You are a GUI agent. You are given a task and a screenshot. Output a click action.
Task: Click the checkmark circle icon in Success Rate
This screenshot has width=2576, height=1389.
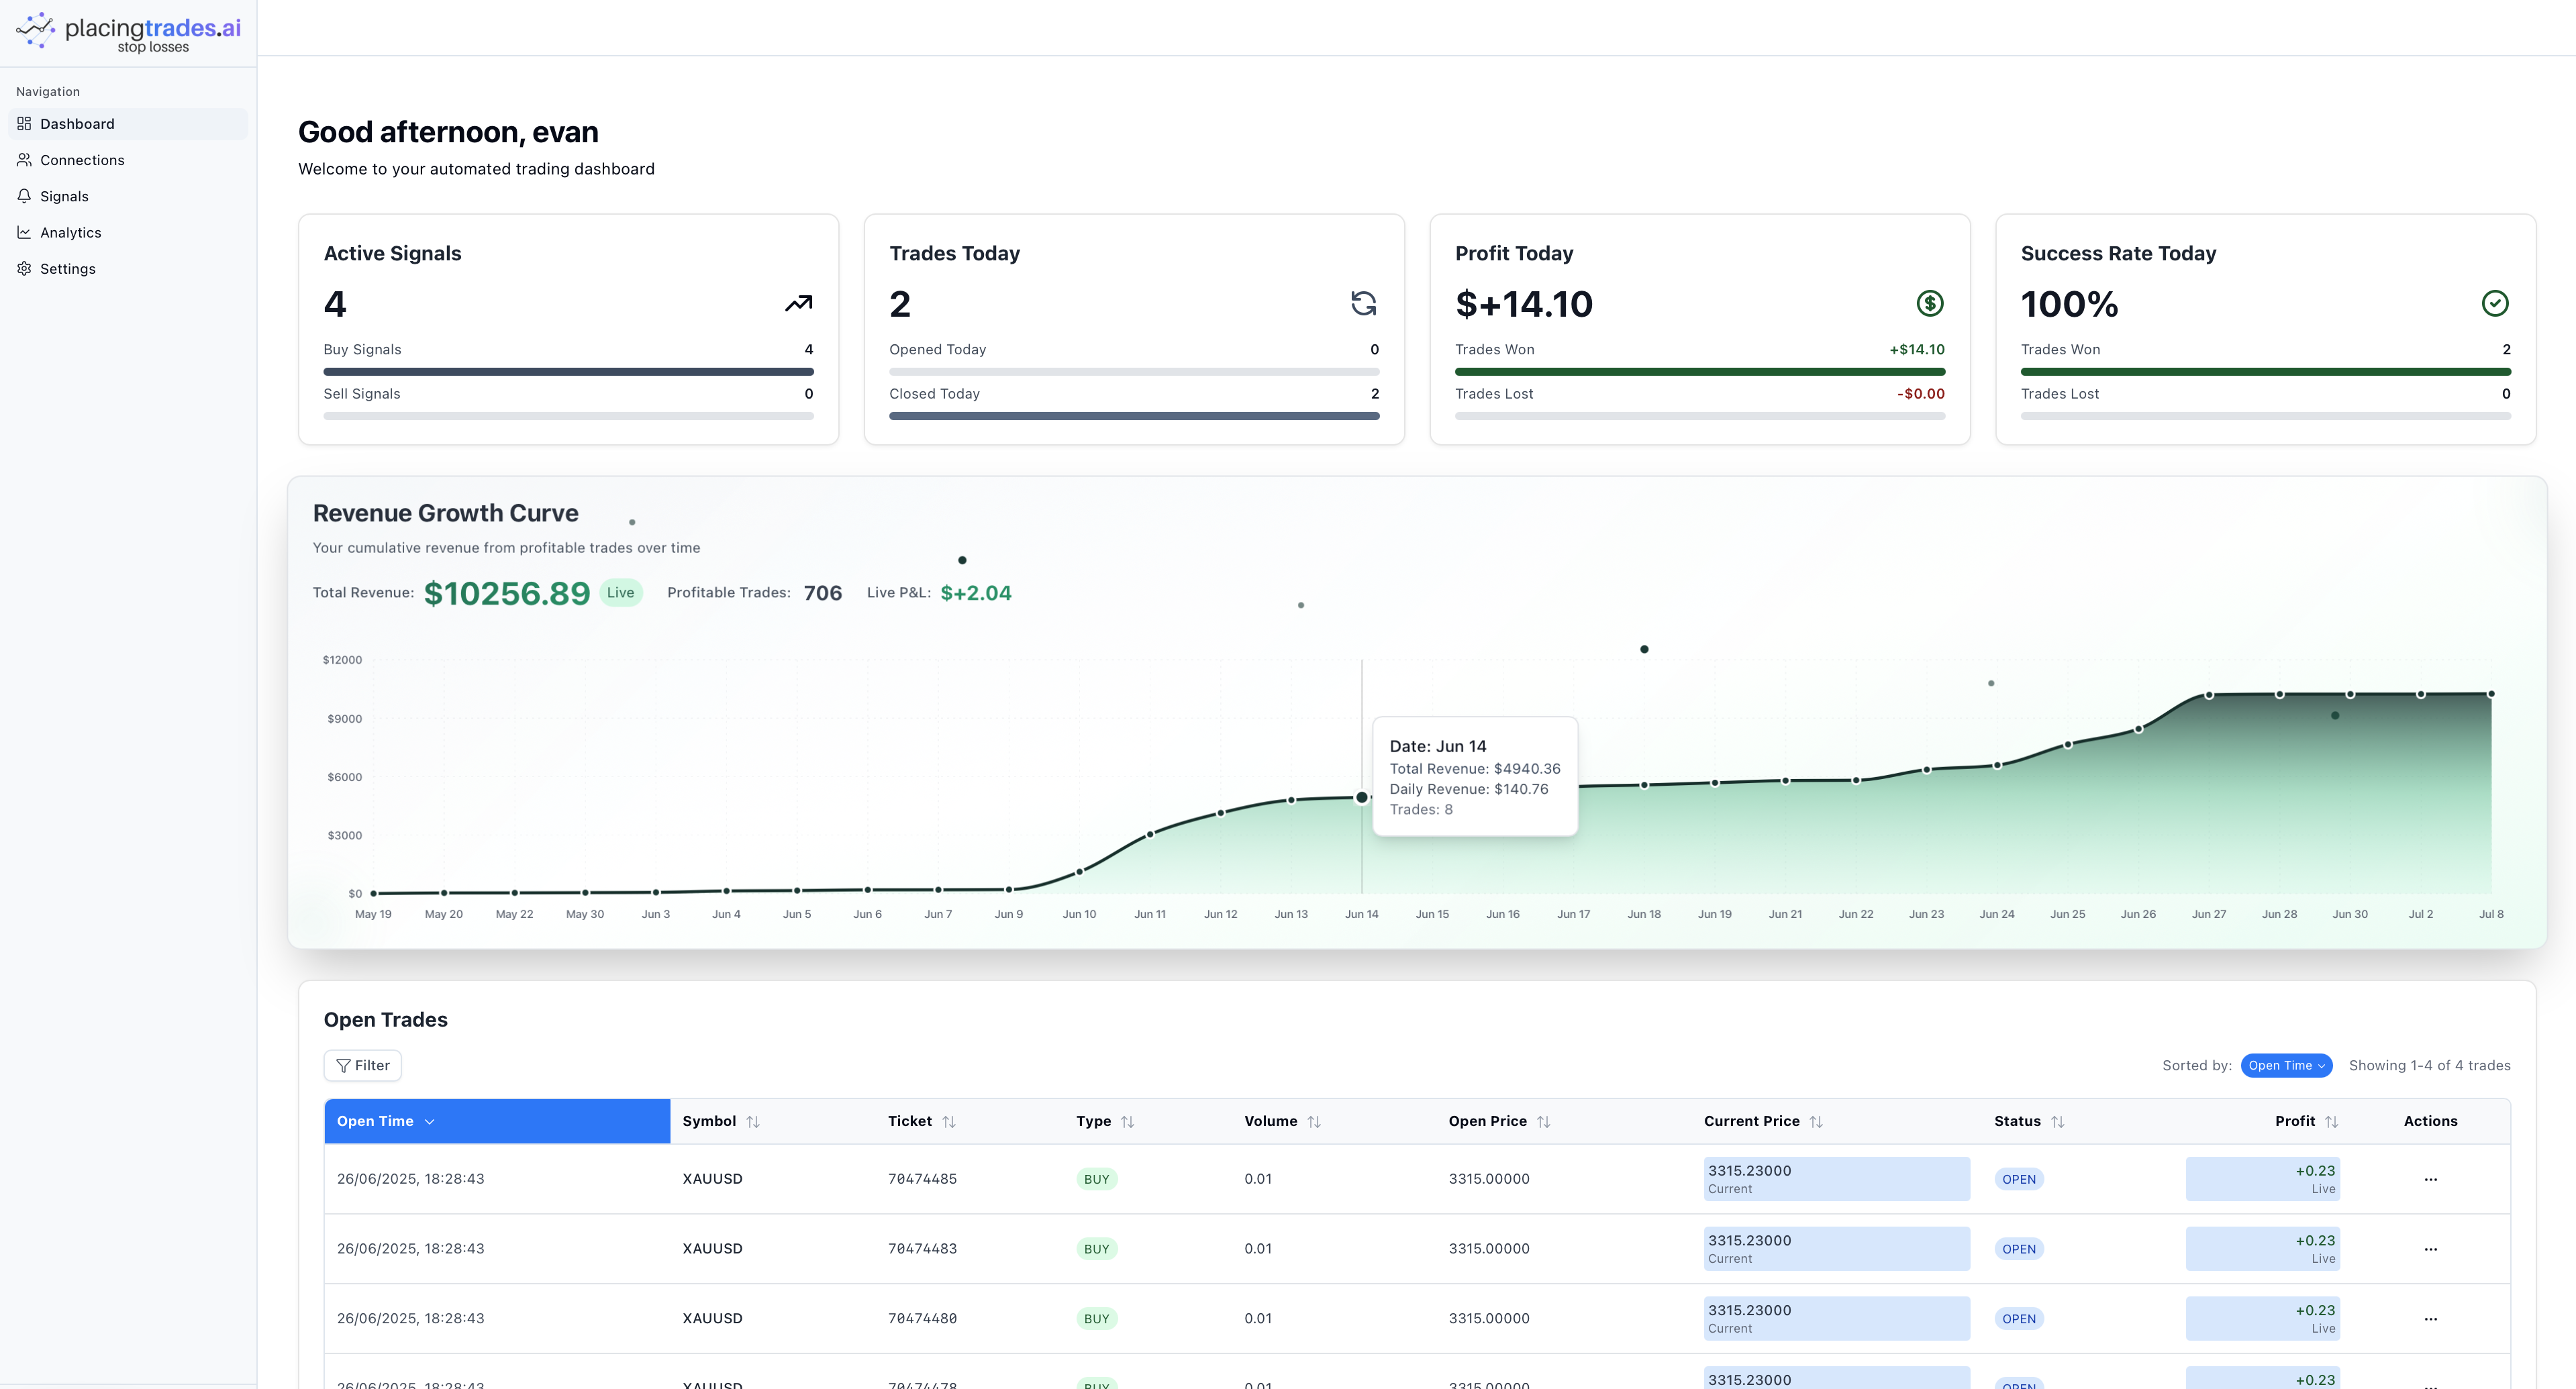2495,303
